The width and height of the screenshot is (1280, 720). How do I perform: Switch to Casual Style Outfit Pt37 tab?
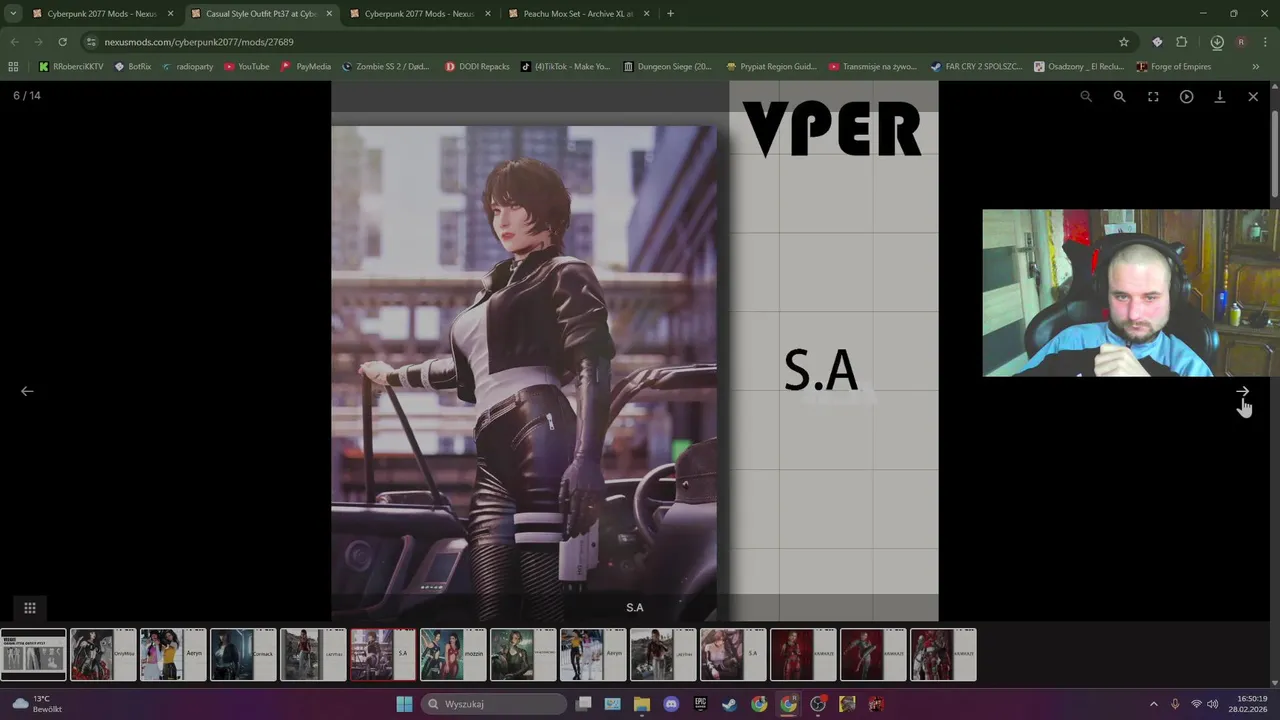point(262,14)
